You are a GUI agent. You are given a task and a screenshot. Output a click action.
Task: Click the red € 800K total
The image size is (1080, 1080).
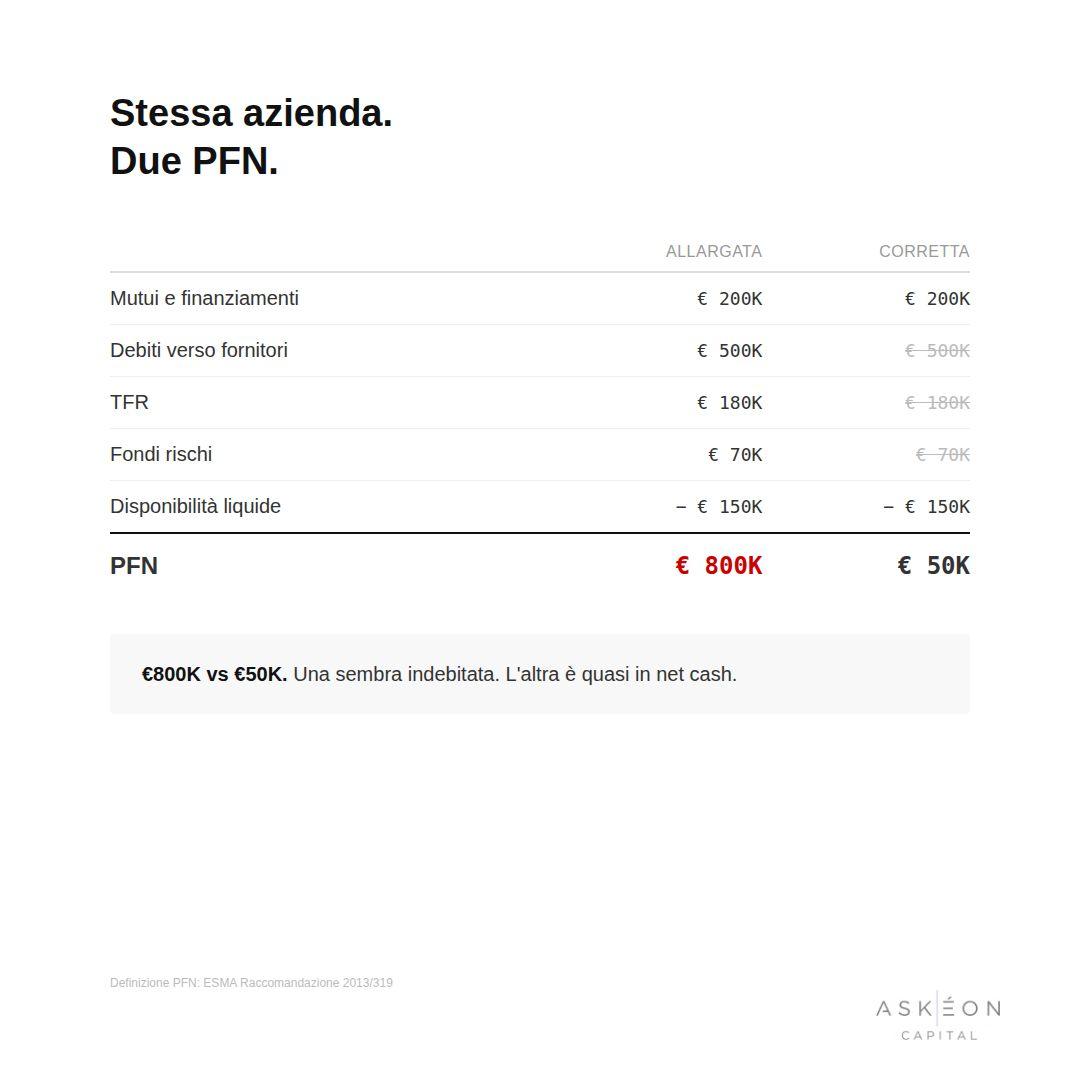718,566
